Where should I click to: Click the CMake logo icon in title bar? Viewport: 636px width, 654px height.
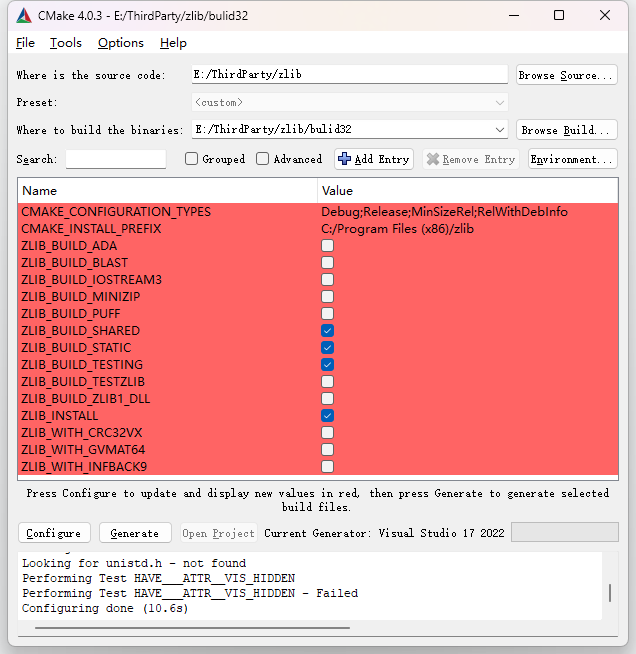[24, 16]
